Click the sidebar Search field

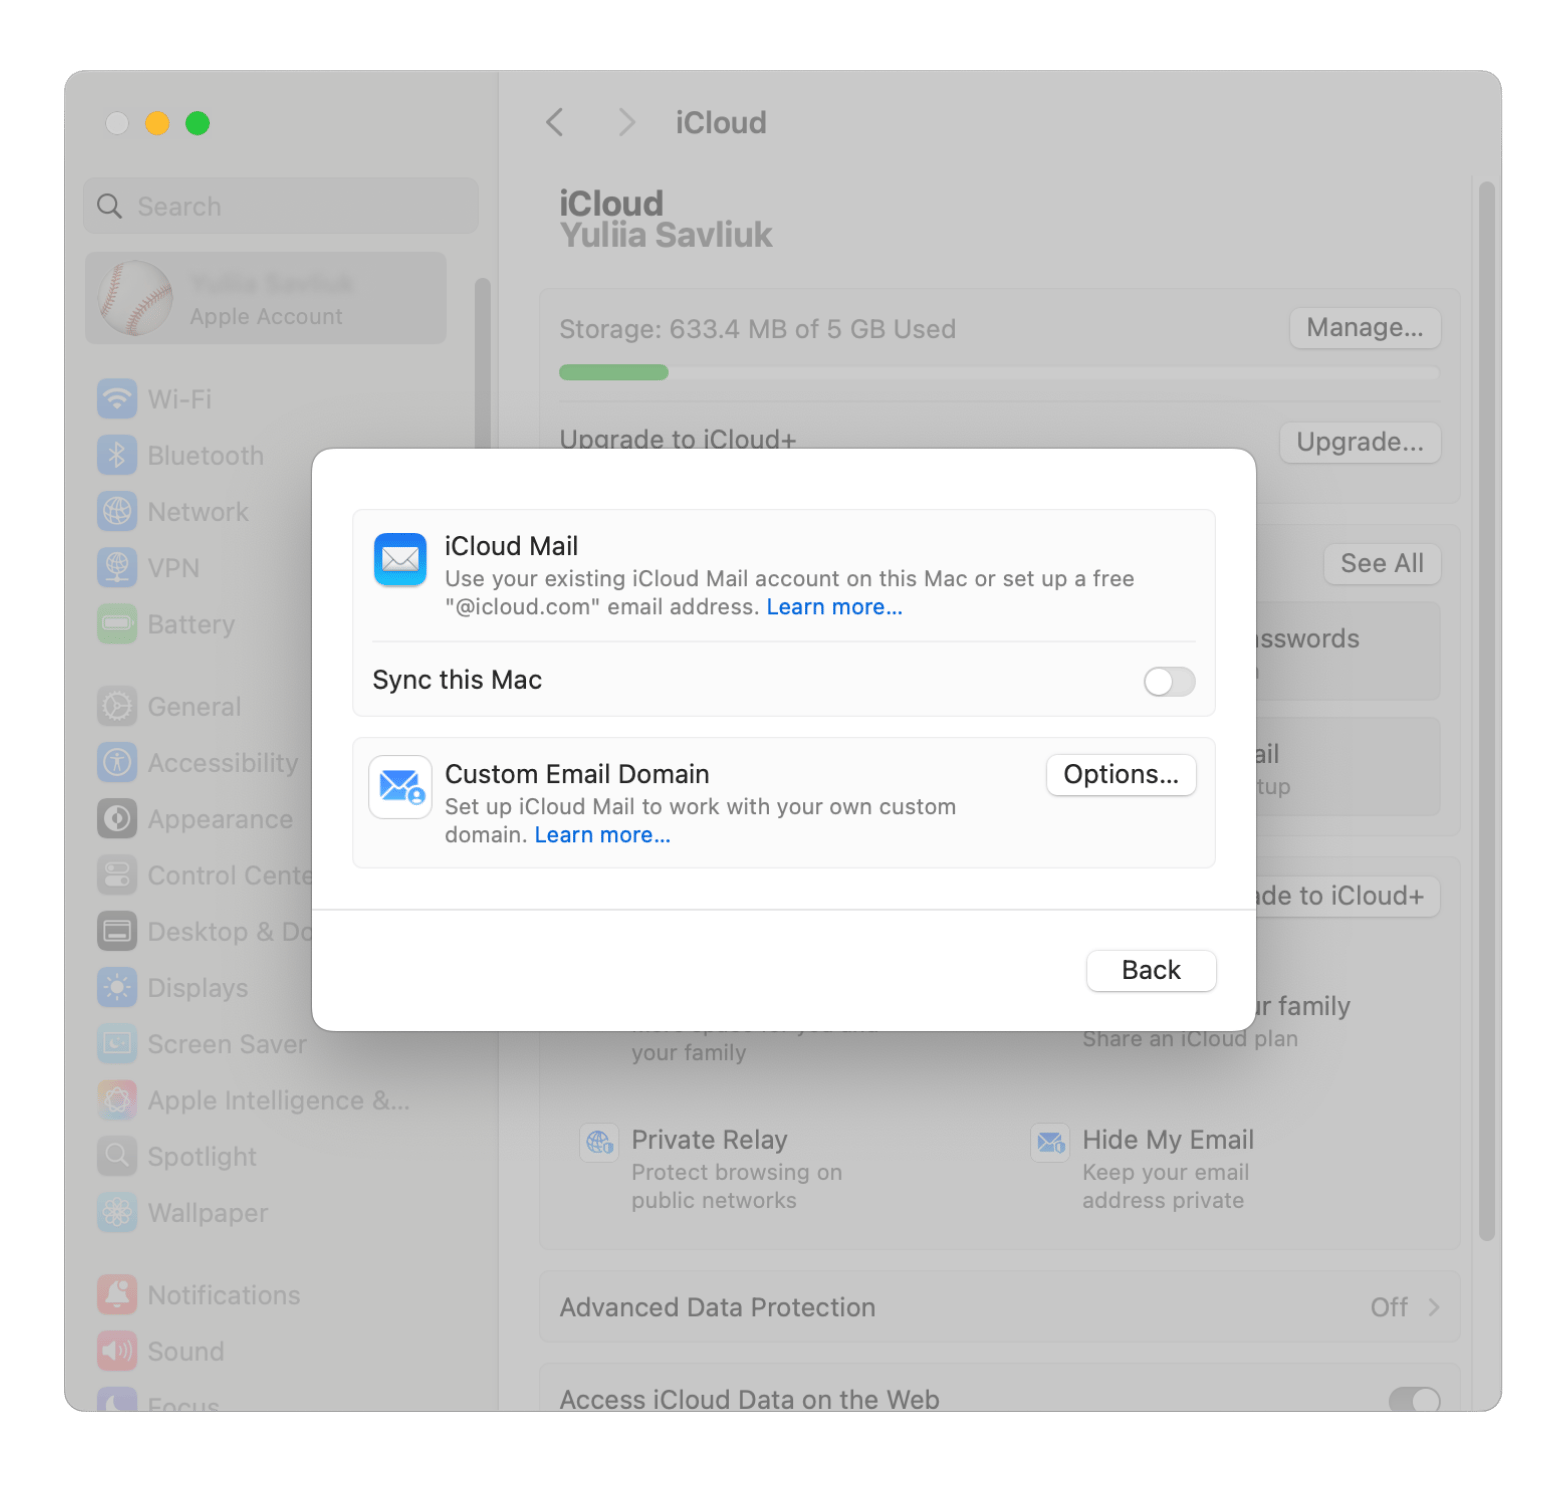(281, 206)
